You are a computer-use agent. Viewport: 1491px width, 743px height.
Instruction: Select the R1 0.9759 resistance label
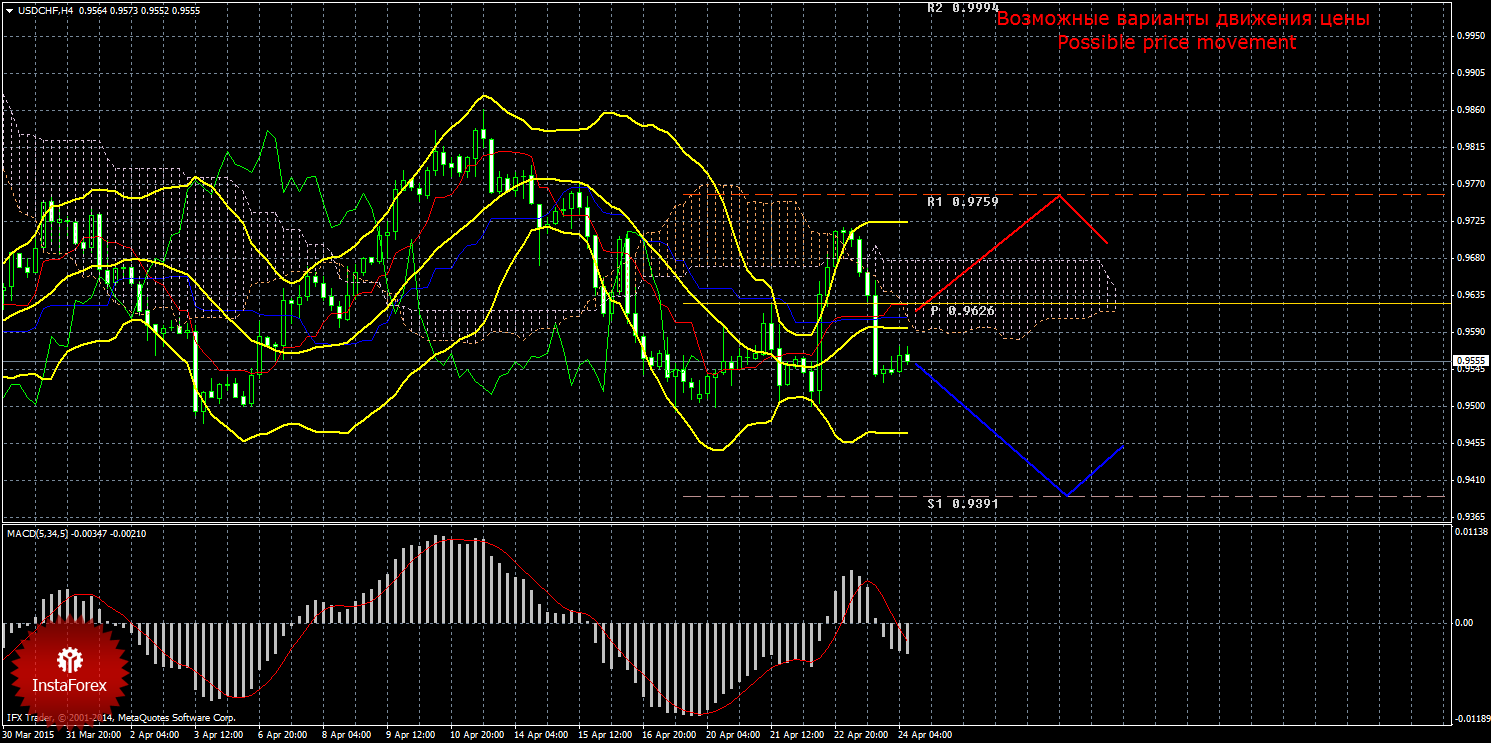click(961, 202)
